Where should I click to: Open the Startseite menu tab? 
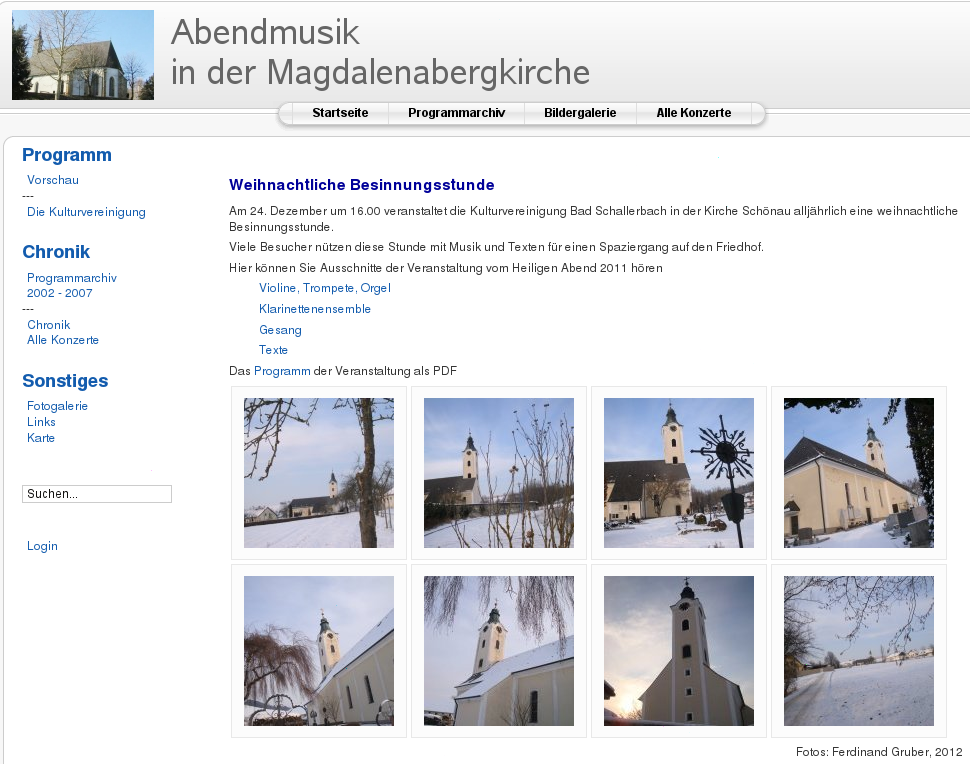340,113
